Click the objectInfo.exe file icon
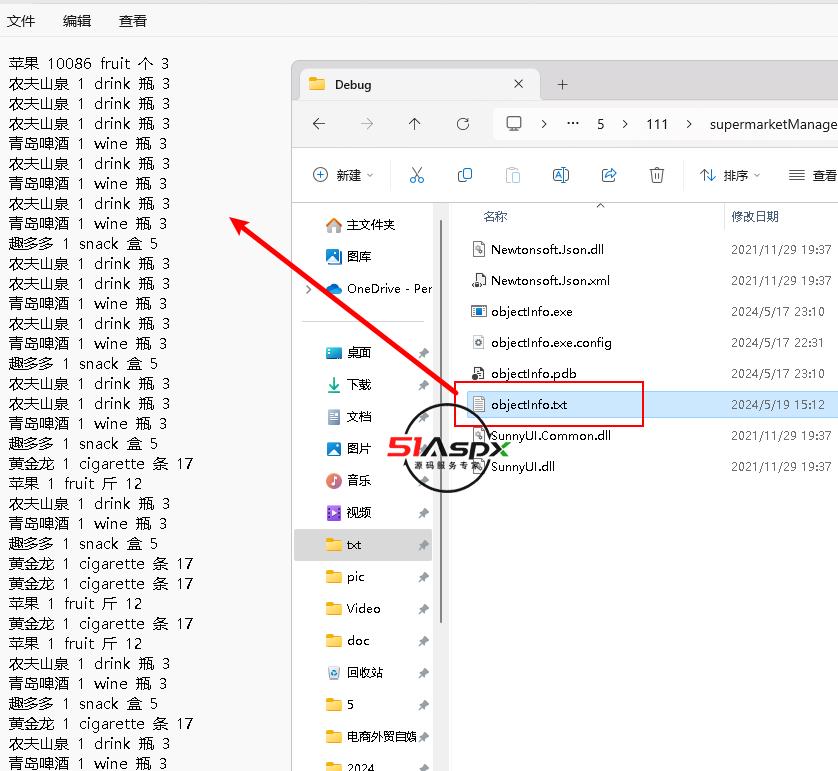Image resolution: width=838 pixels, height=771 pixels. pyautogui.click(x=478, y=311)
